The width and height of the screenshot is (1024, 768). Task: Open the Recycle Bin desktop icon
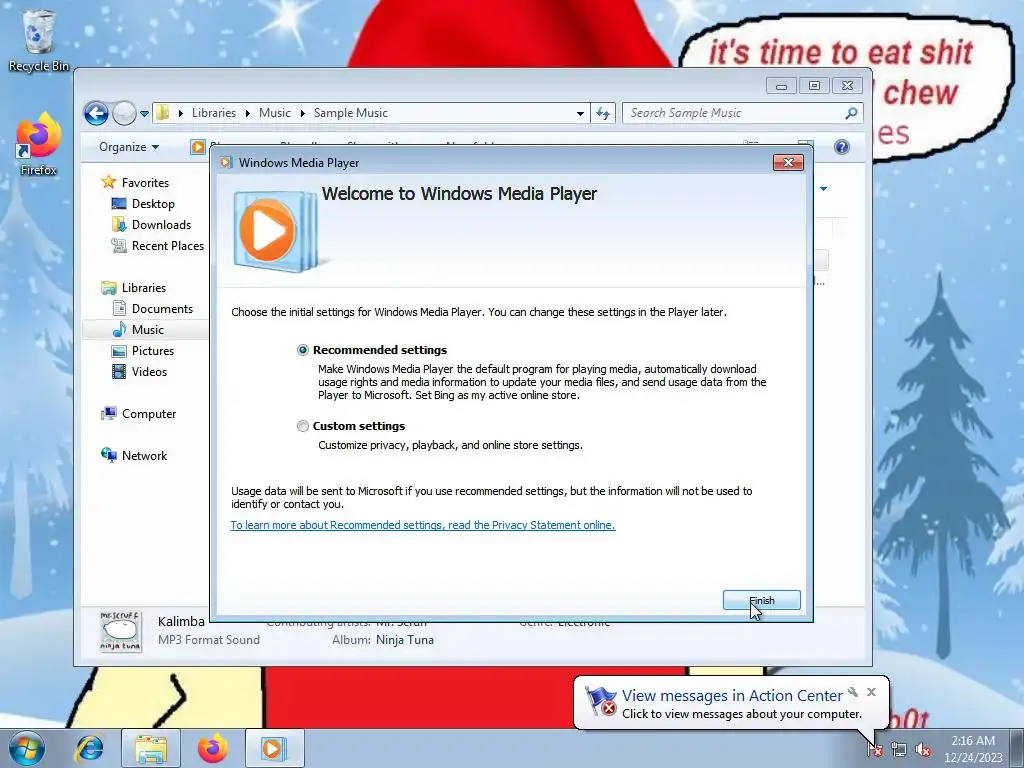click(x=39, y=40)
